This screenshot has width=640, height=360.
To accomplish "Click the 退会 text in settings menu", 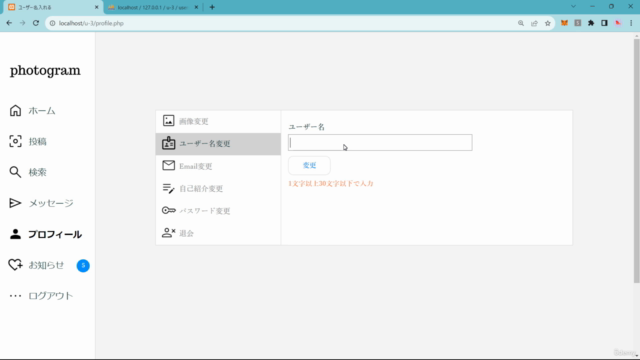I will (x=187, y=233).
